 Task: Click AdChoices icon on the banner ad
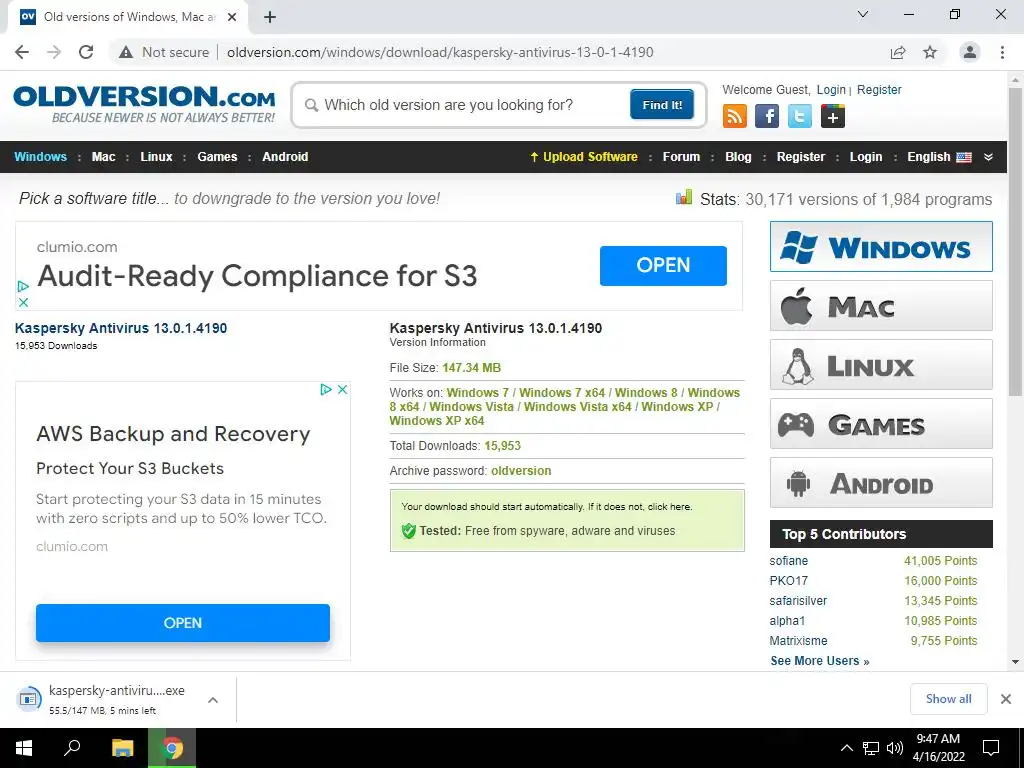coord(23,286)
